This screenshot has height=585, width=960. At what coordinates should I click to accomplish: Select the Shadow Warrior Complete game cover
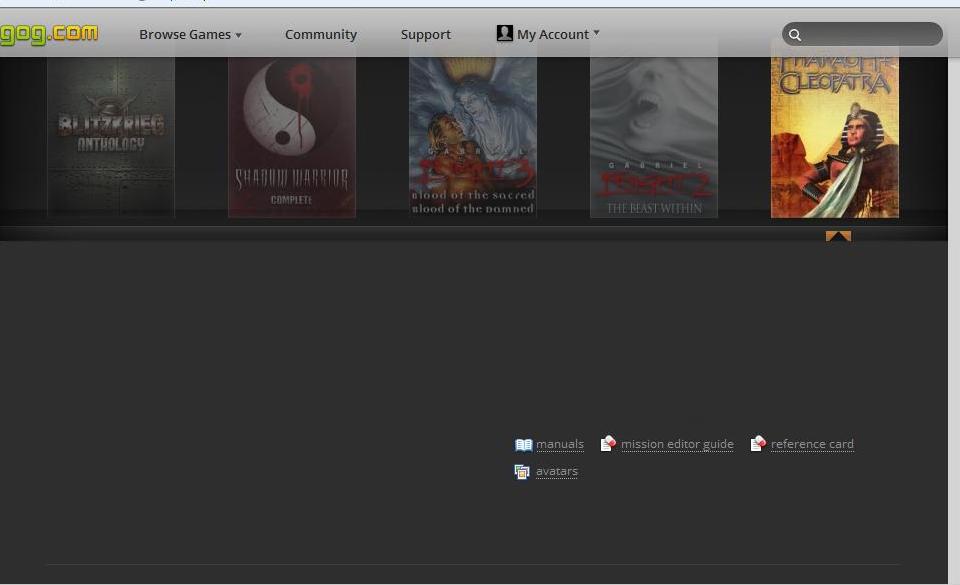[x=292, y=137]
